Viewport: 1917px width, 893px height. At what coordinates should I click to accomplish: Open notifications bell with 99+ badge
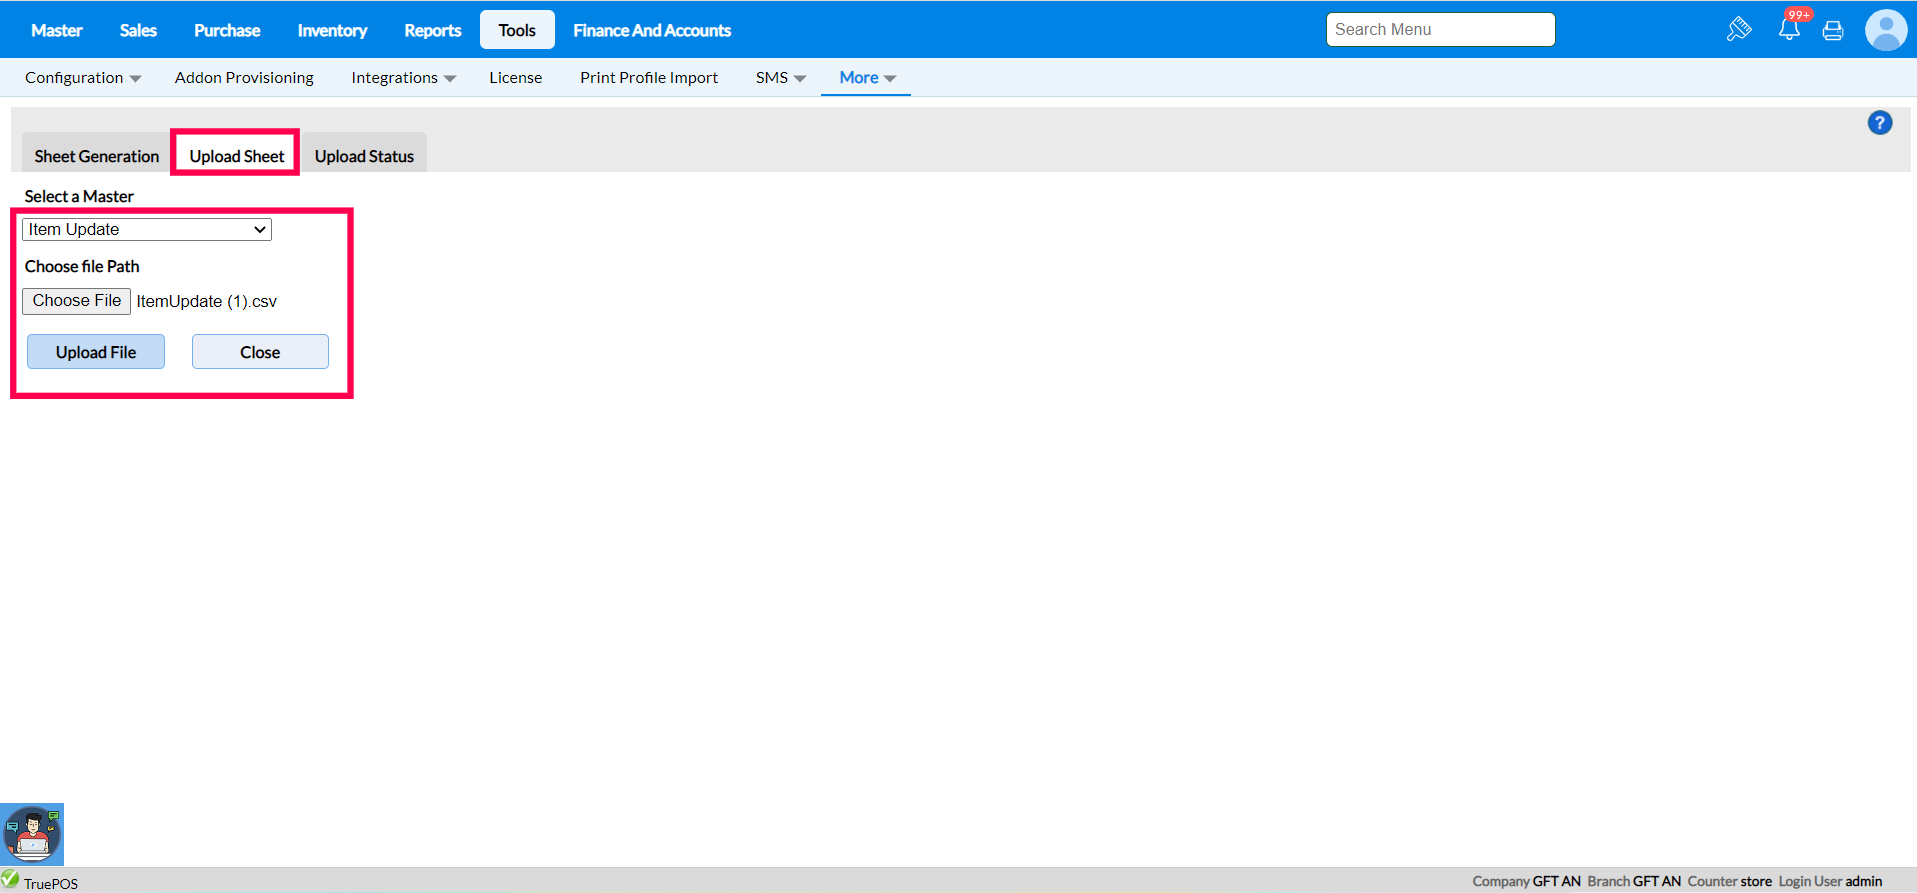(x=1791, y=27)
